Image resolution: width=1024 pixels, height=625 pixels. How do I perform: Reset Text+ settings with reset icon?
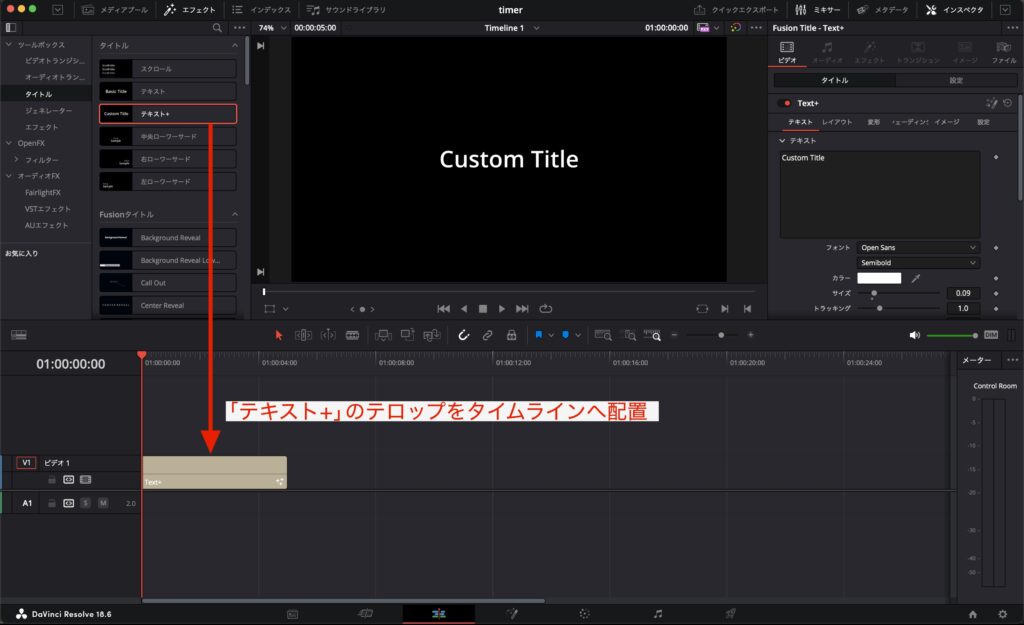click(x=1006, y=103)
